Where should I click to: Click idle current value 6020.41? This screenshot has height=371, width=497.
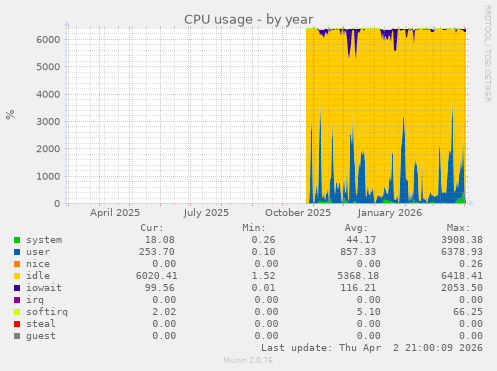(x=157, y=276)
